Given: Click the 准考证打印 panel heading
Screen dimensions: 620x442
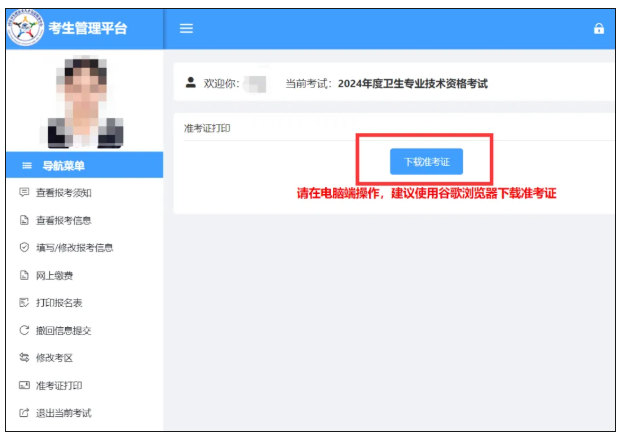Looking at the screenshot, I should [208, 129].
